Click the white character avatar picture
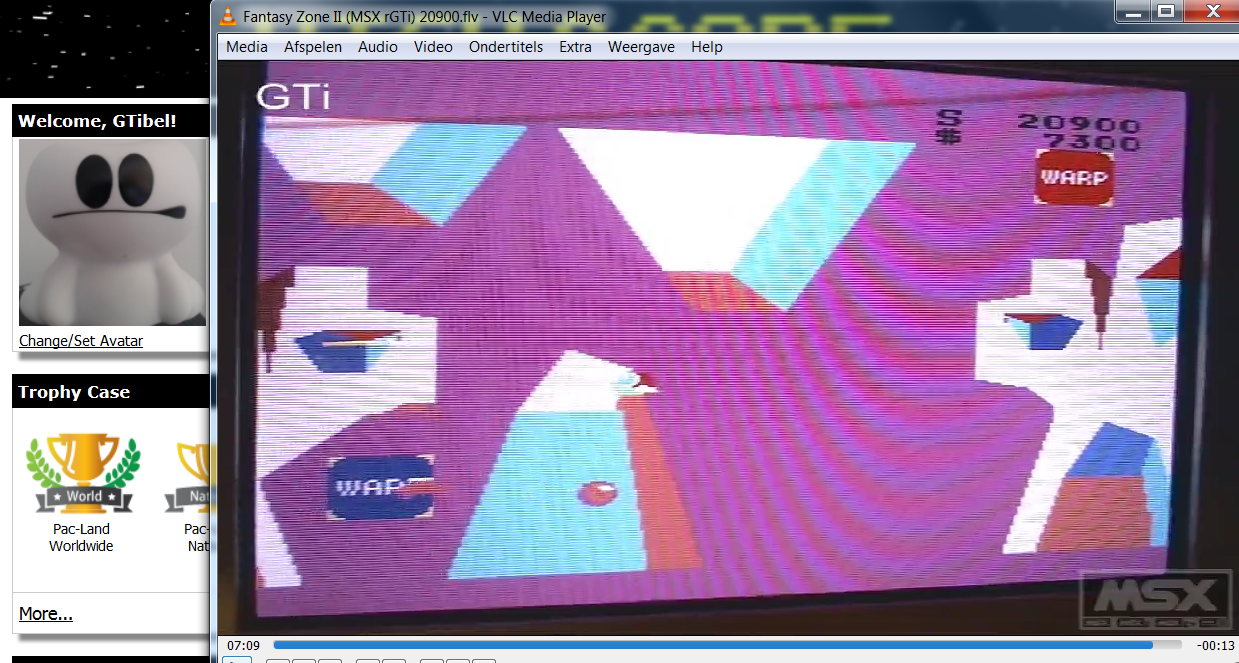Image resolution: width=1239 pixels, height=663 pixels. [112, 232]
